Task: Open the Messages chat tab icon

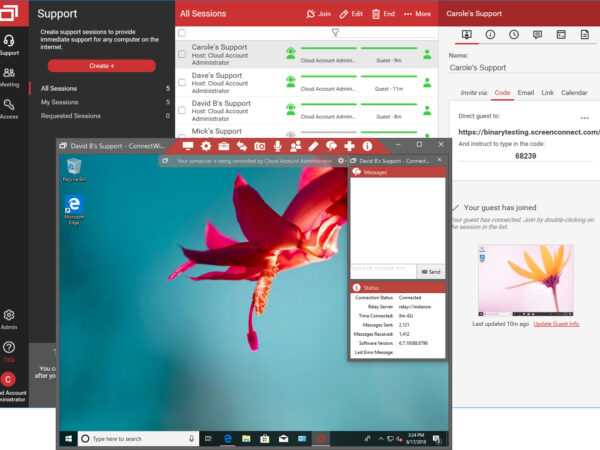Action: (537, 35)
